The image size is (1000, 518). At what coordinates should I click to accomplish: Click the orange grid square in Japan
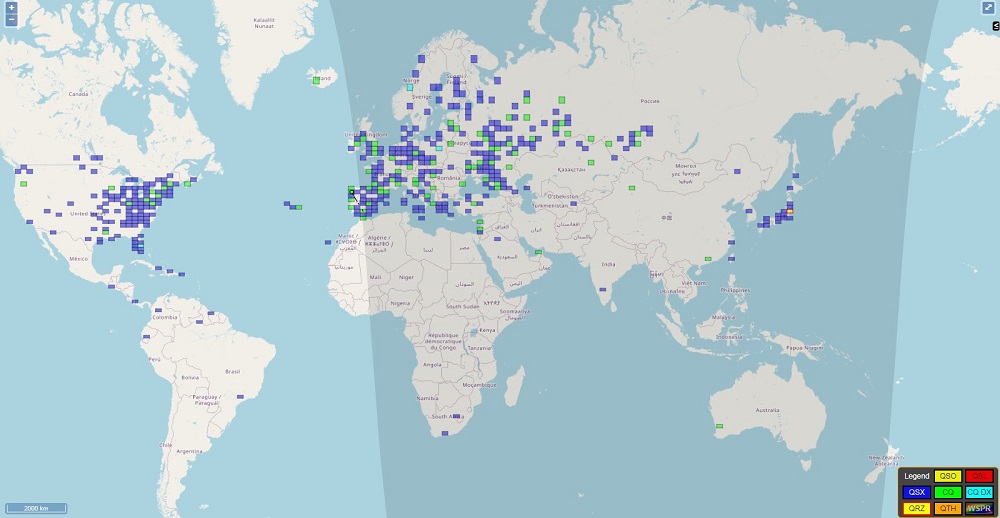tap(790, 212)
